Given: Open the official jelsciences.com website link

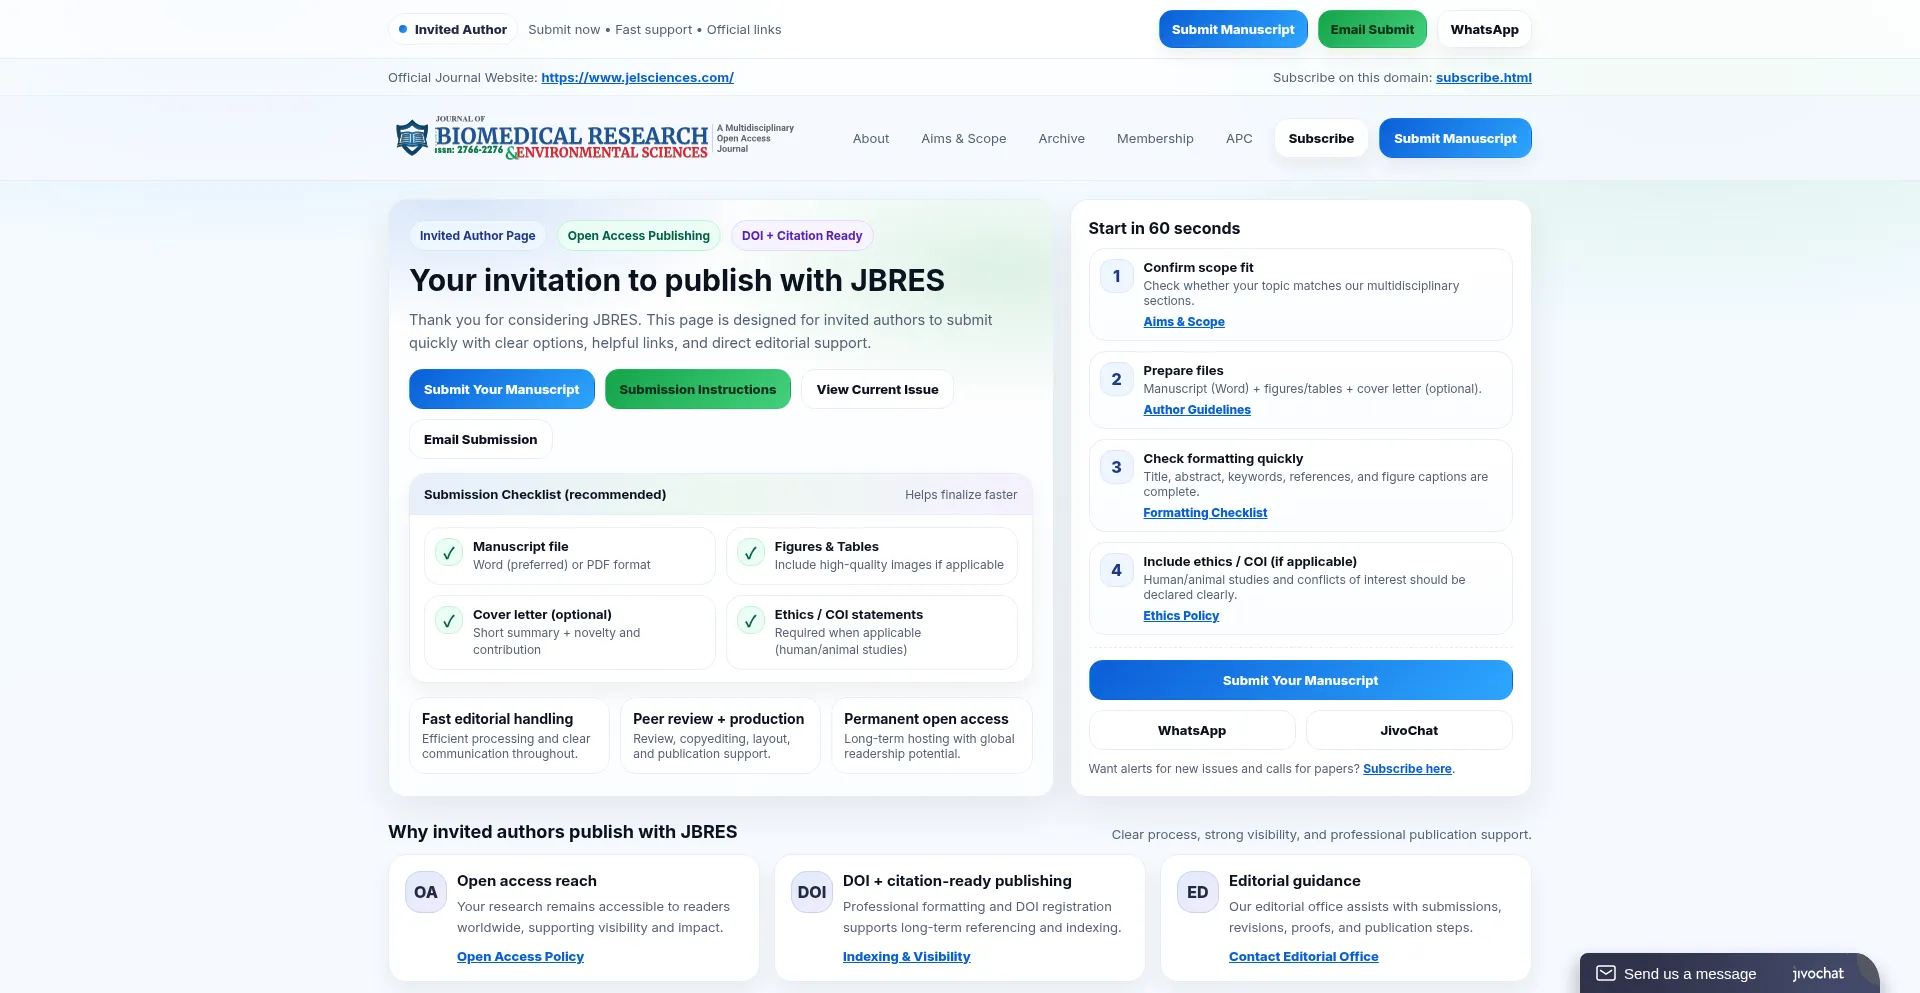Looking at the screenshot, I should pyautogui.click(x=637, y=77).
